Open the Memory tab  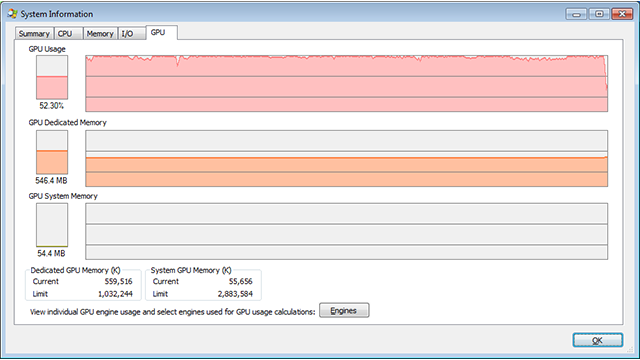[x=100, y=34]
